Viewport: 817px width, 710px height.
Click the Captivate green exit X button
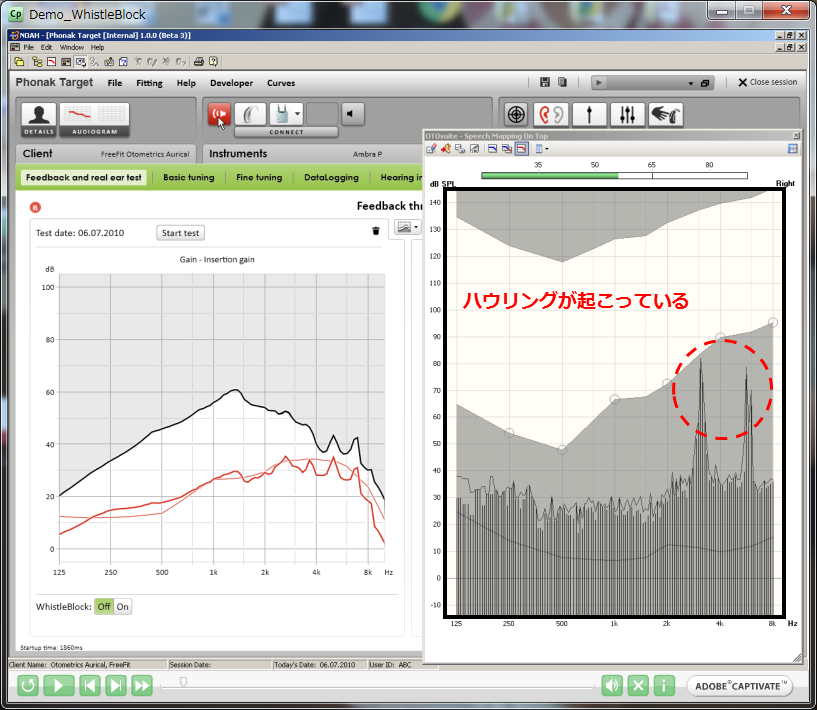[638, 686]
